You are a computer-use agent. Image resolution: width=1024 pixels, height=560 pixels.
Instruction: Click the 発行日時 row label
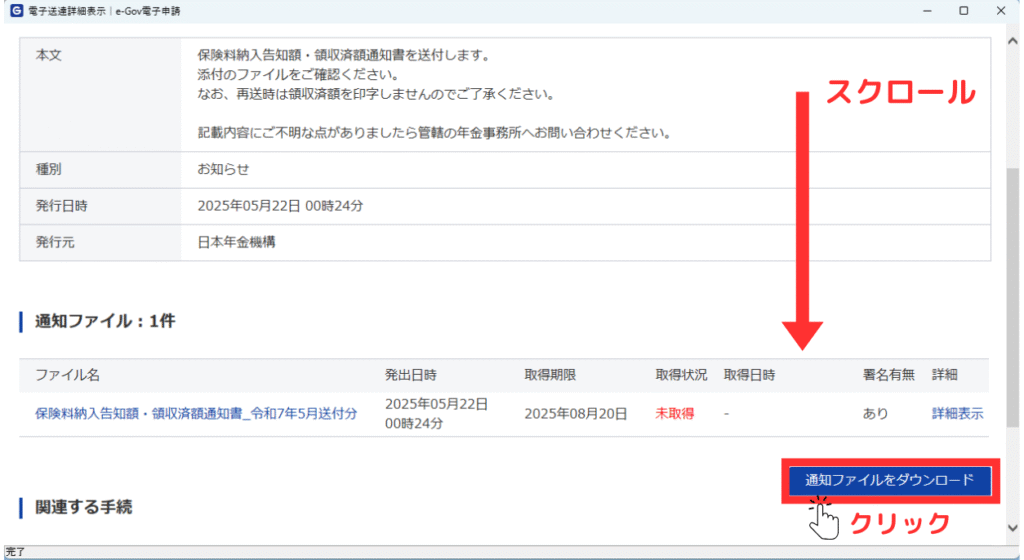pos(61,206)
